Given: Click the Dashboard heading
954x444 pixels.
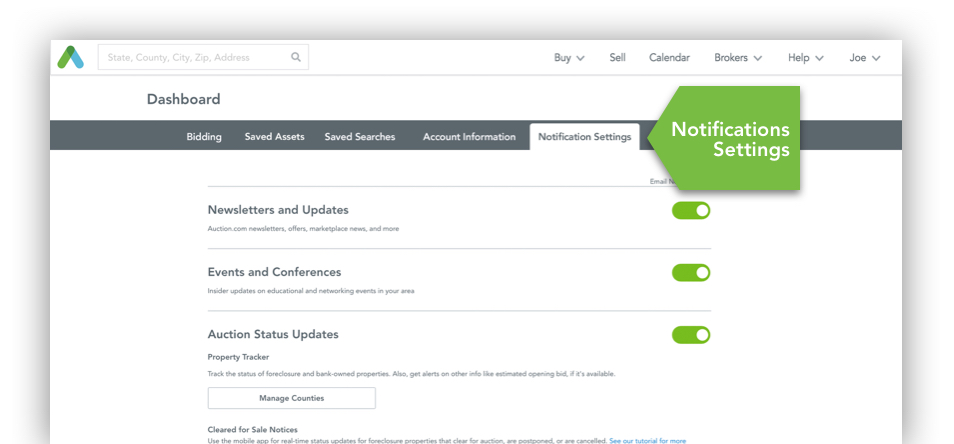Looking at the screenshot, I should [183, 99].
